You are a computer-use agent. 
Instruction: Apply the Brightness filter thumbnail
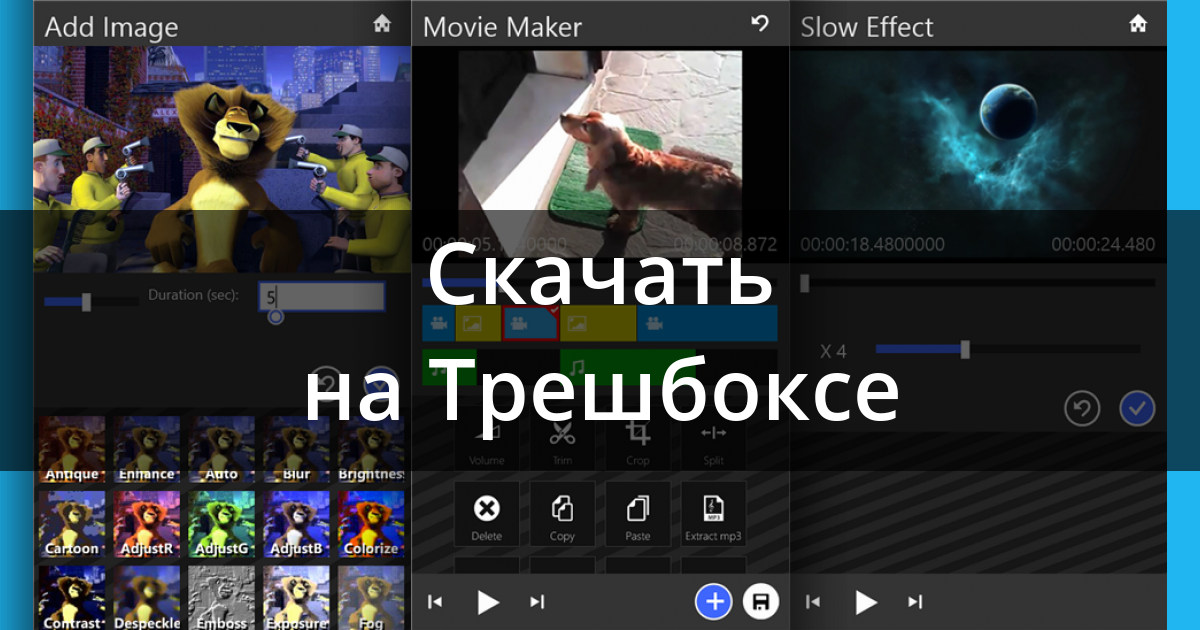[371, 450]
